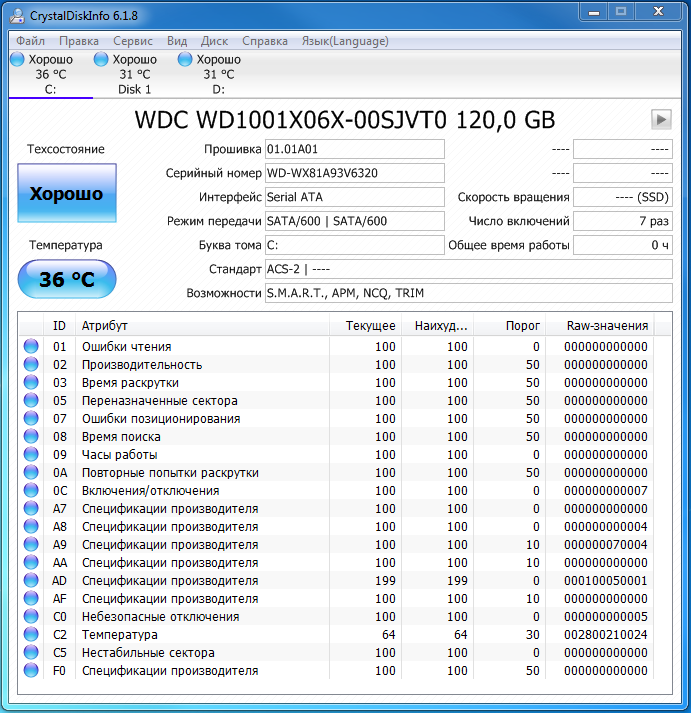Click the Возможности features field
Viewport: 691px width, 713px height.
[469, 293]
